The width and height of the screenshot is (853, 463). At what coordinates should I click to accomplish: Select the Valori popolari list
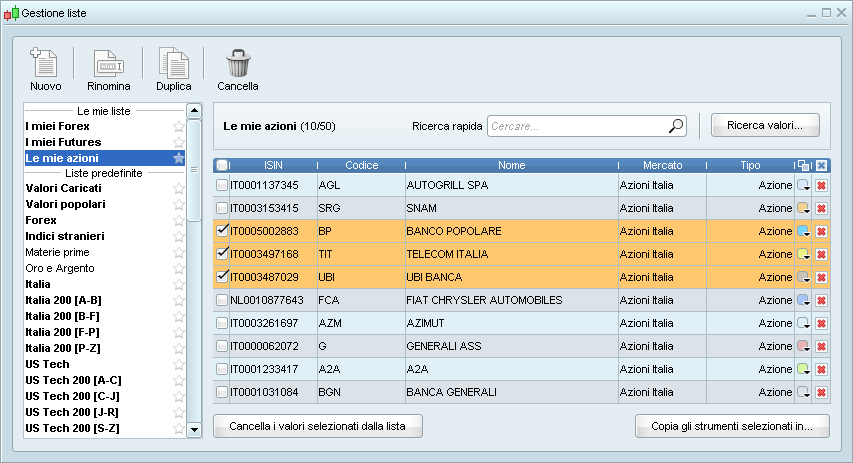65,204
